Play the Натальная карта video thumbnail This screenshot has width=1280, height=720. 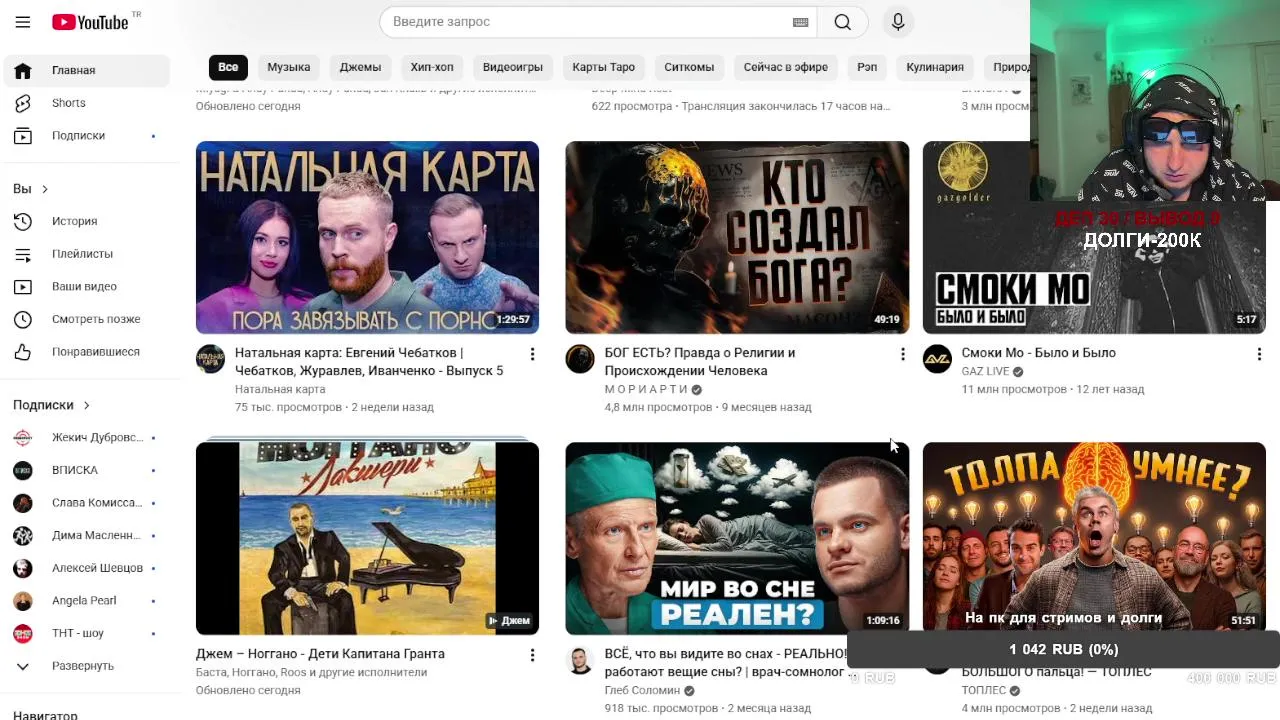367,237
